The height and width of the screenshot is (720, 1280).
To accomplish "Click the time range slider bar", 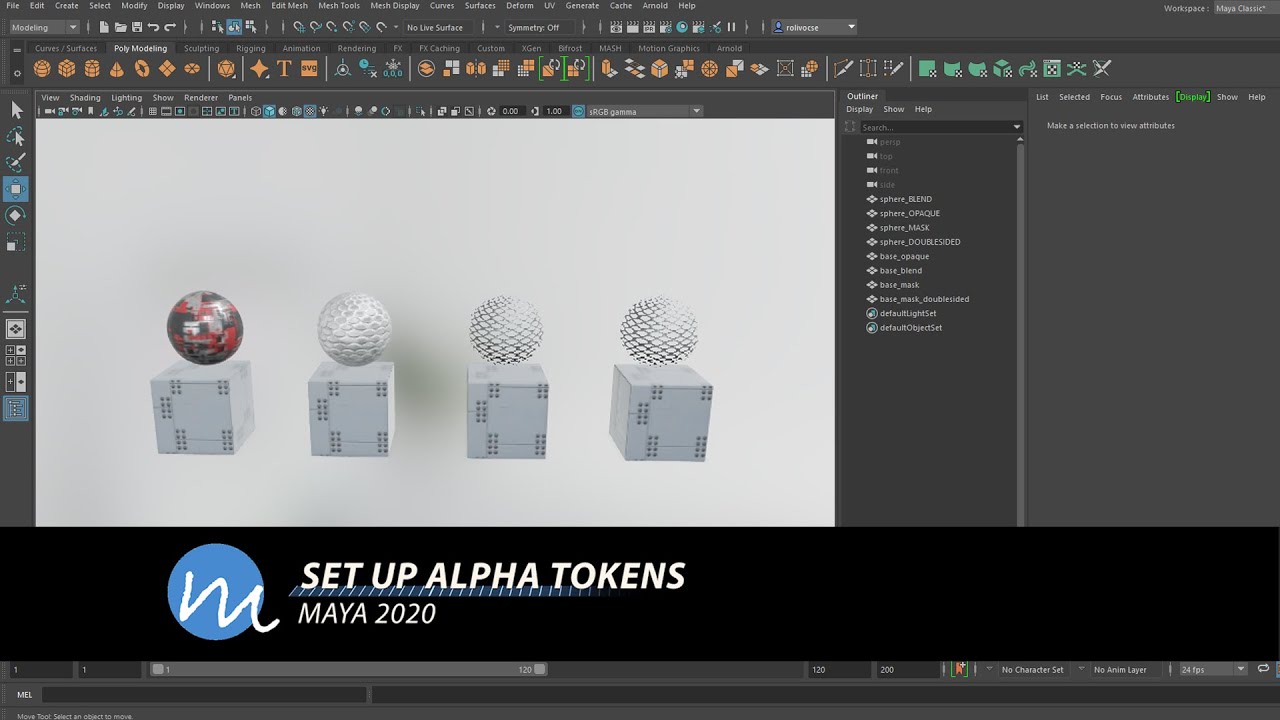I will (x=348, y=669).
